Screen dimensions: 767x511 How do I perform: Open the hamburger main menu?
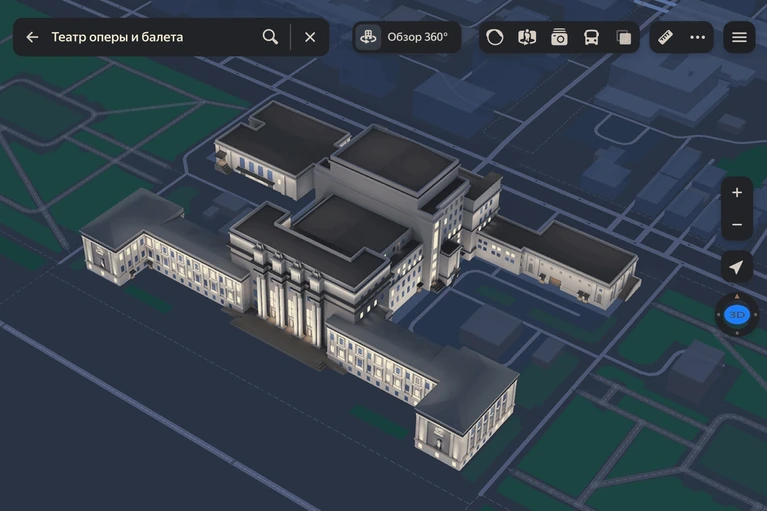coord(739,37)
